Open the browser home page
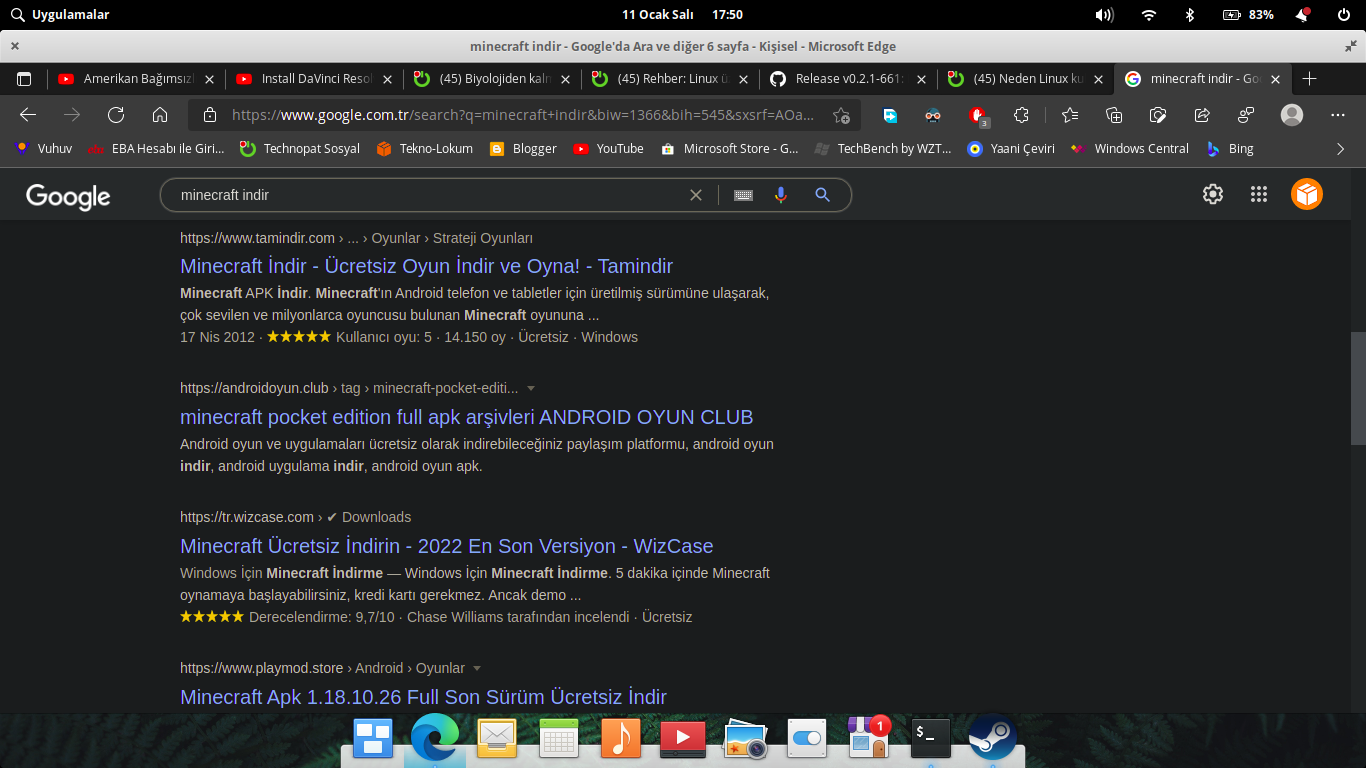 tap(160, 115)
